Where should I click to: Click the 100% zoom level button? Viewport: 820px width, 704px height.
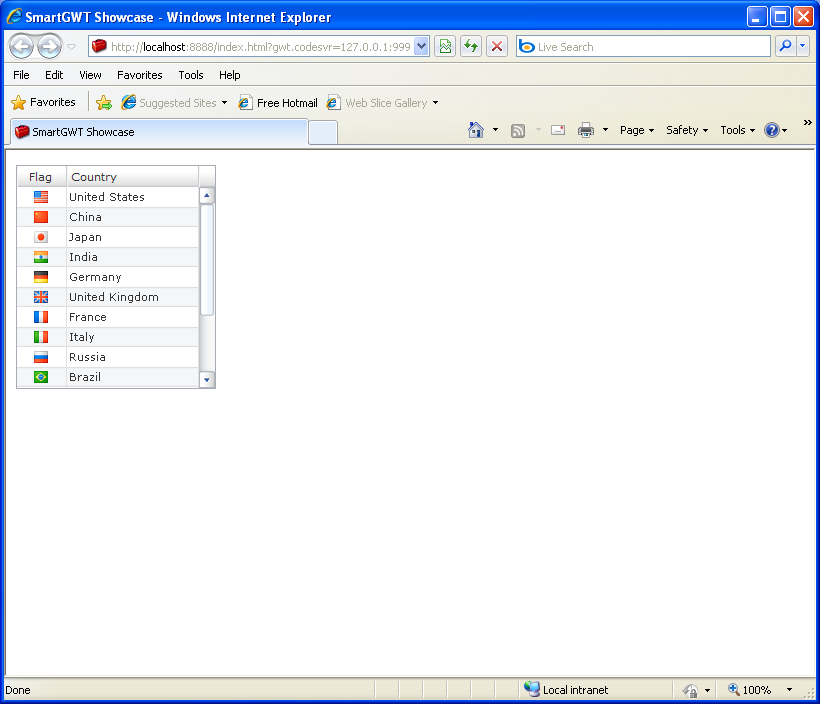[x=749, y=690]
